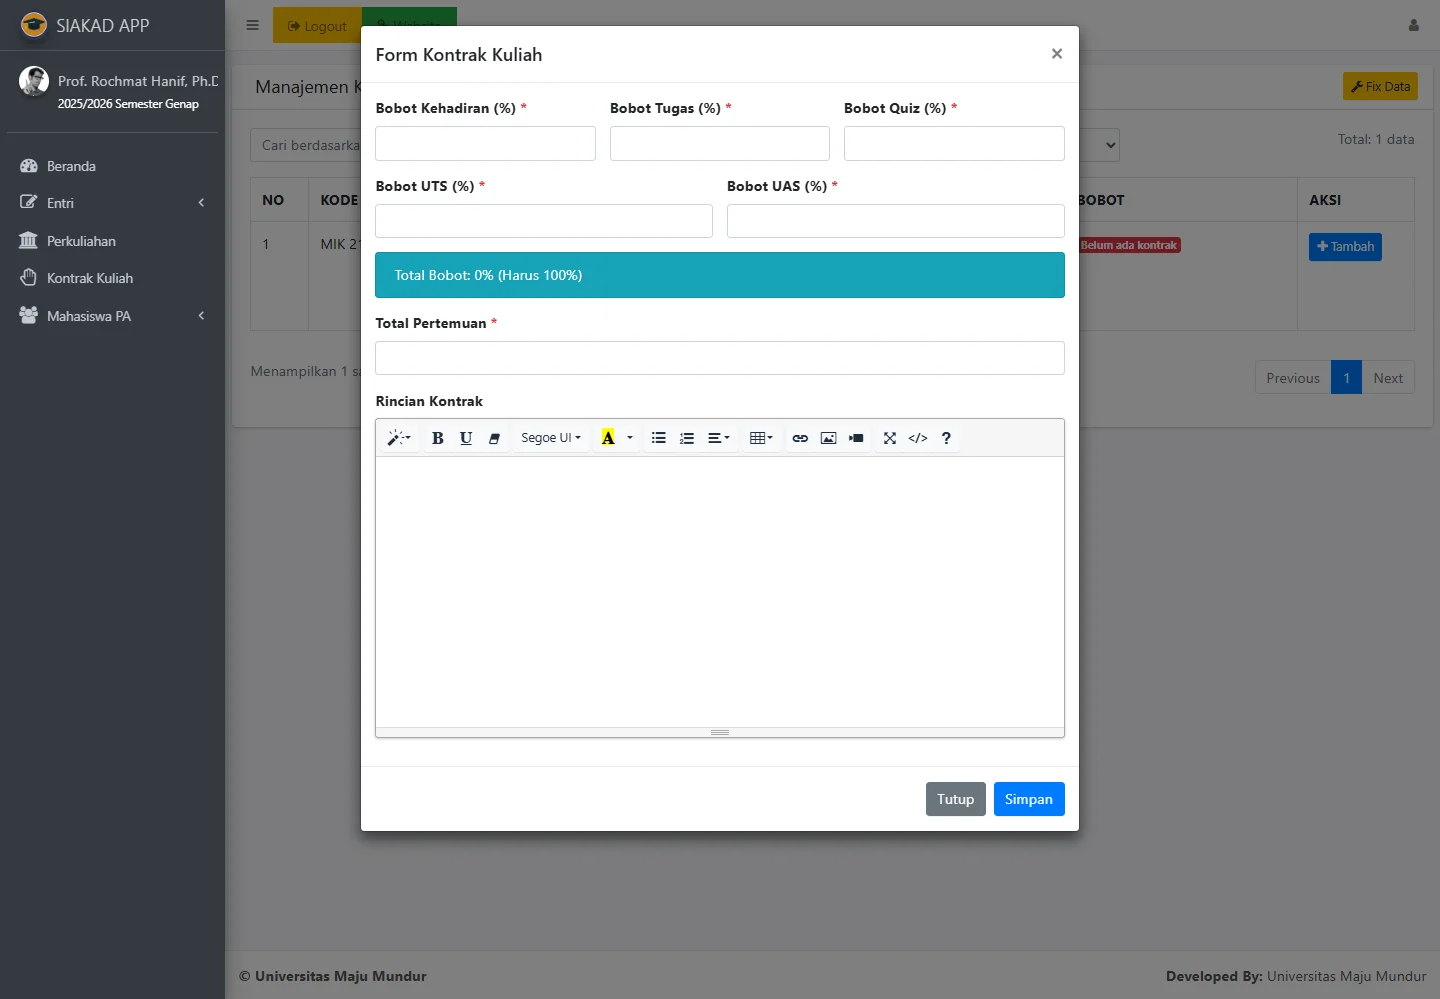Click the insert link icon
This screenshot has width=1440, height=999.
click(800, 438)
